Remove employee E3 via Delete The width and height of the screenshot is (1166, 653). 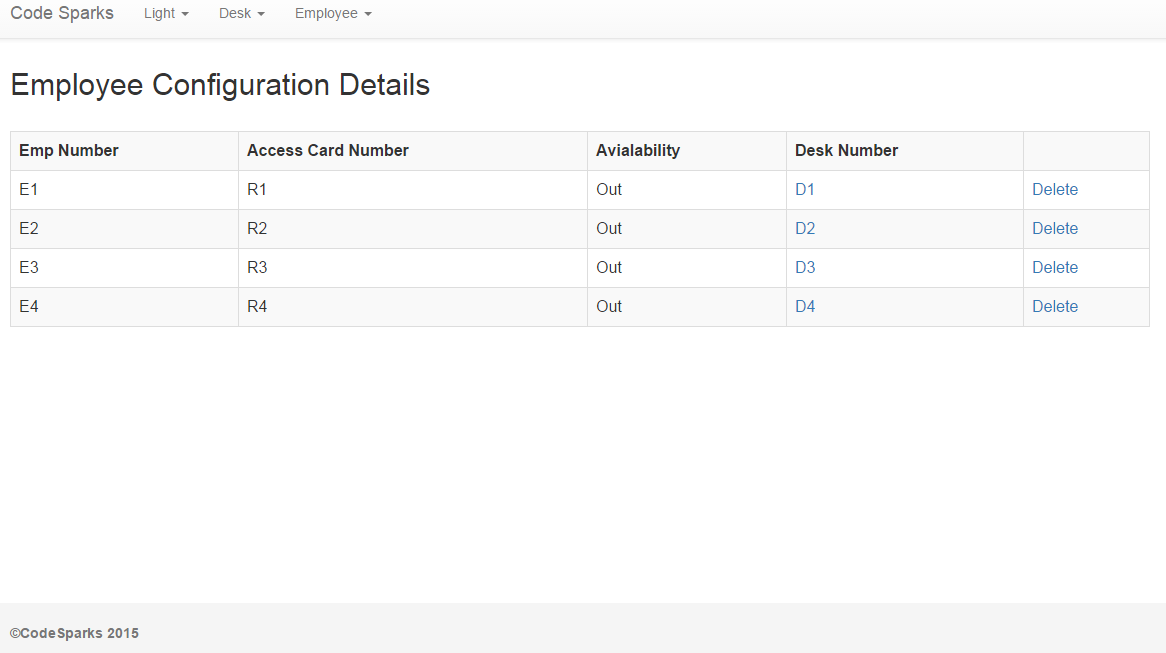1055,267
